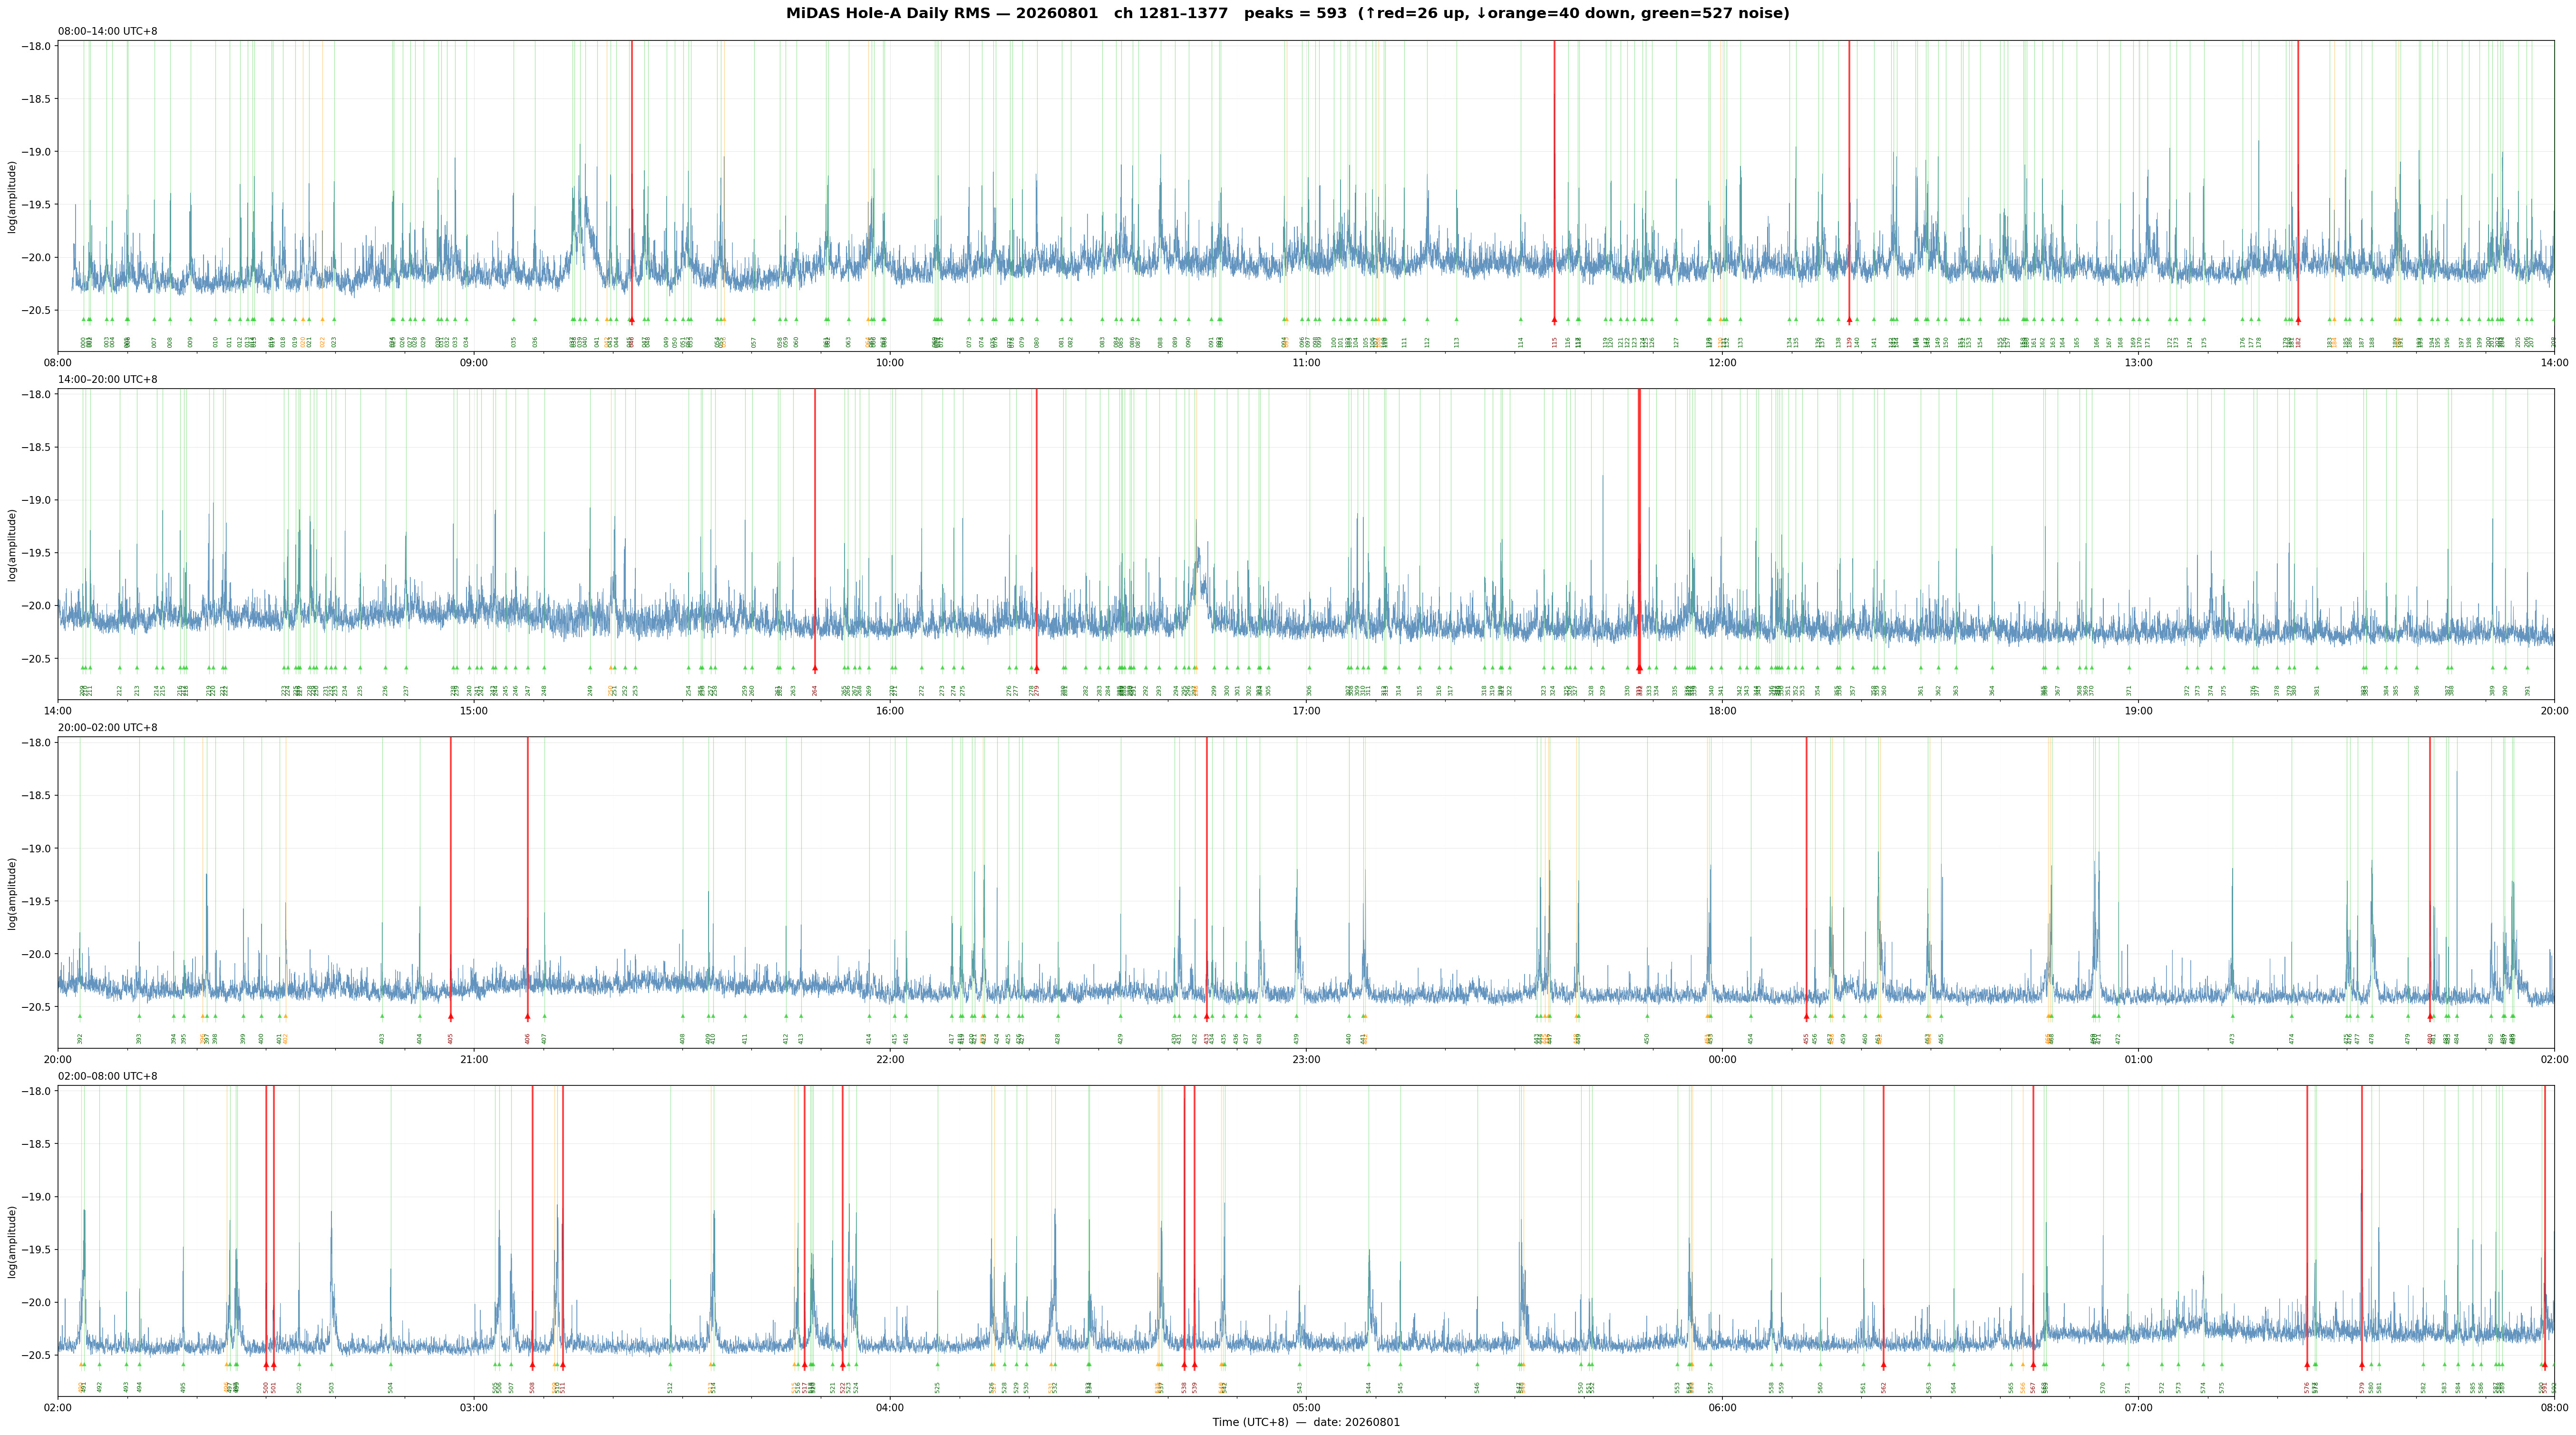Click the red peak marker 406
The image size is (2576, 1435).
point(528,1016)
